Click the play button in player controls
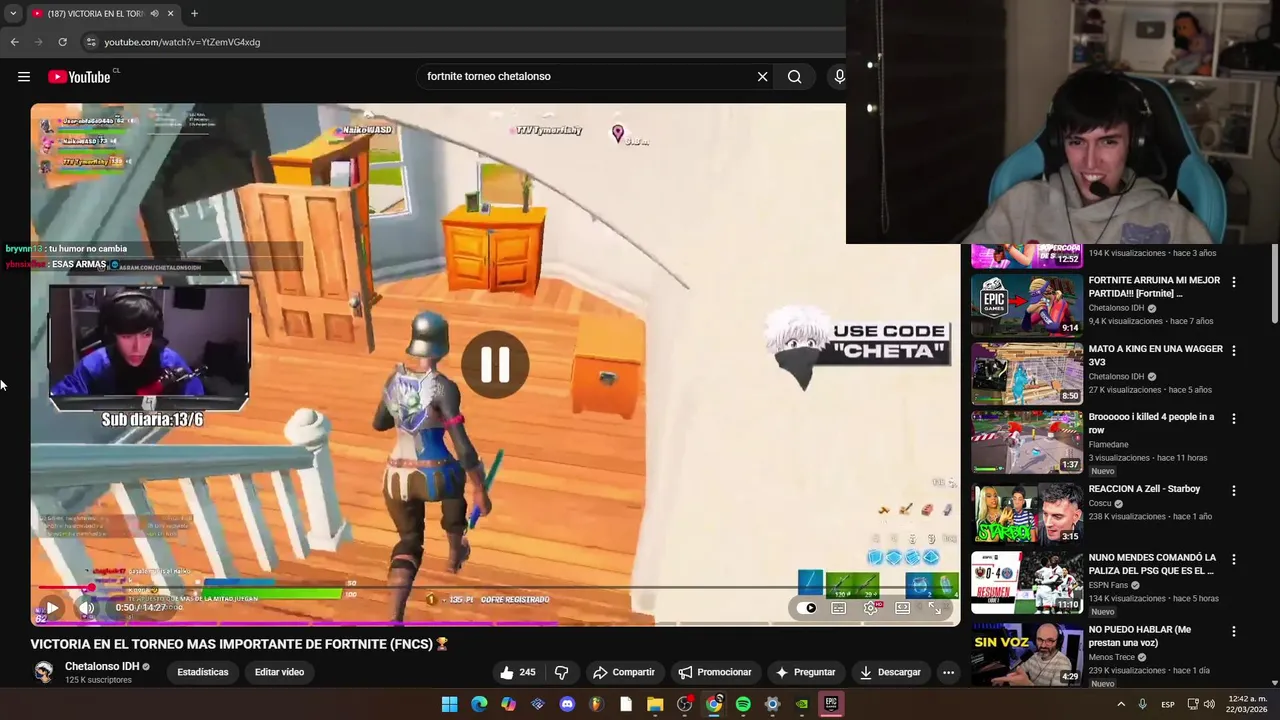 (52, 607)
